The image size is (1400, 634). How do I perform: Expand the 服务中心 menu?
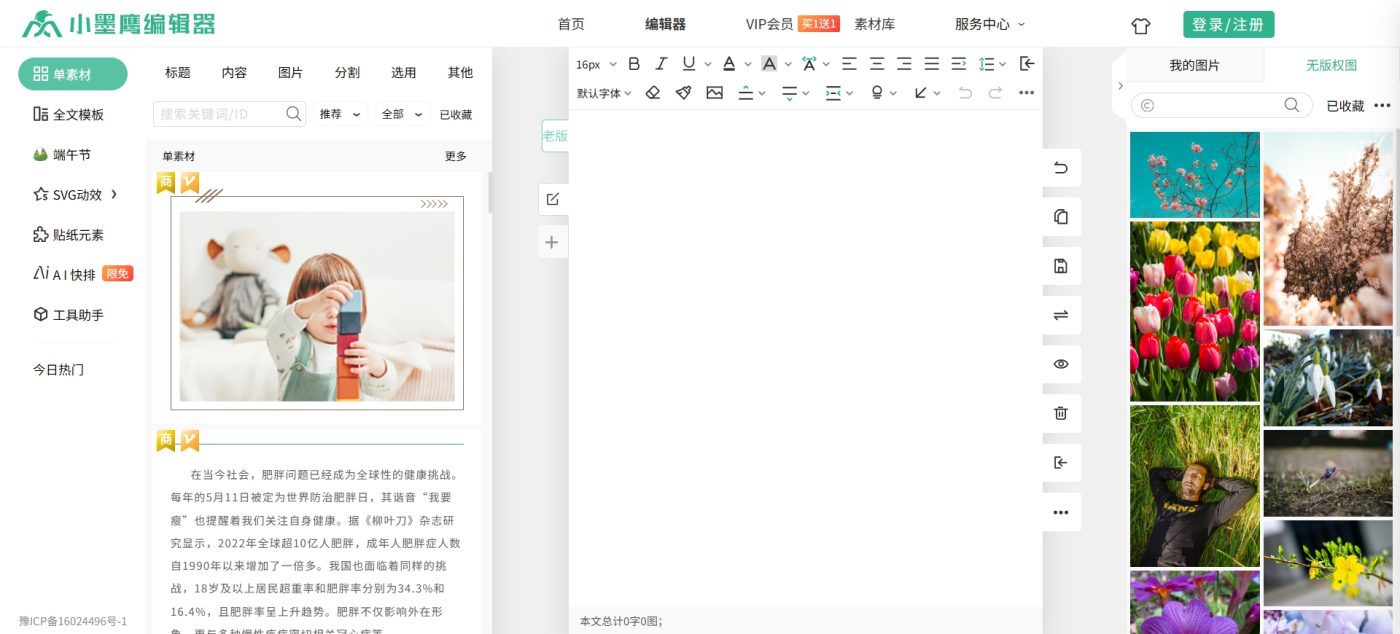984,24
